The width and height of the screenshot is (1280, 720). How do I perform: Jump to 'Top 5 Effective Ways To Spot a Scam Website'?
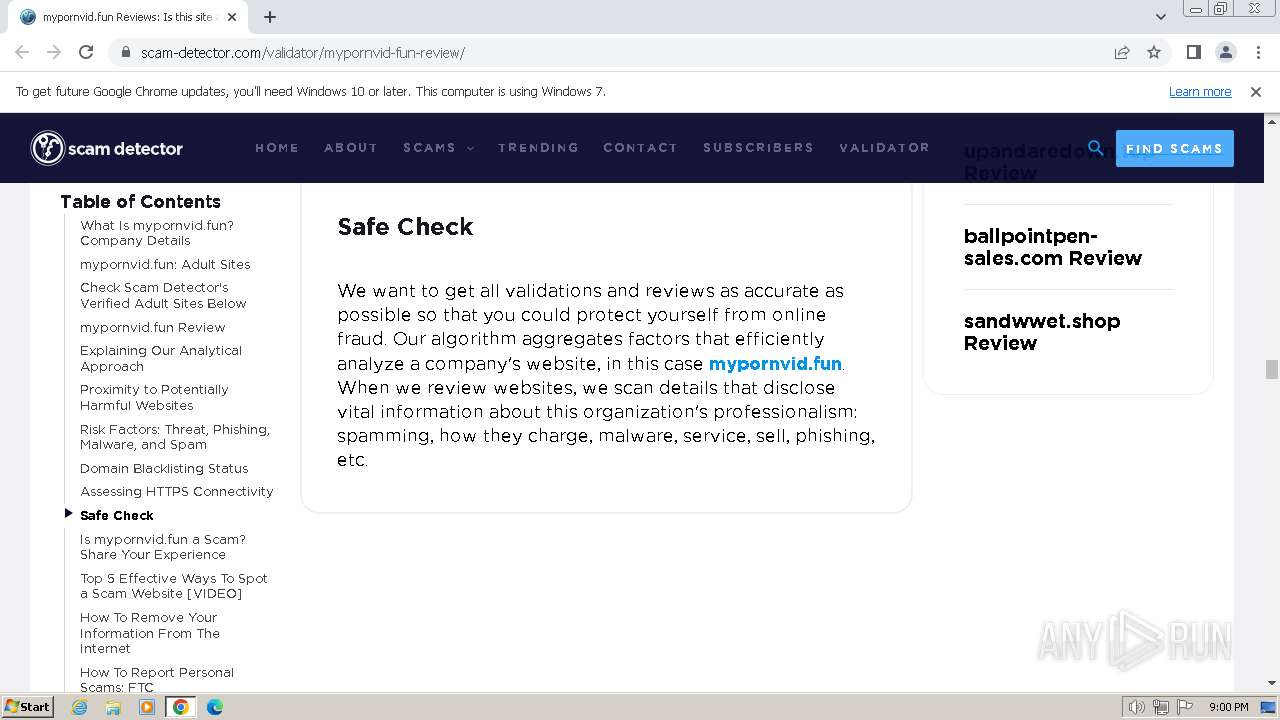[x=174, y=586]
